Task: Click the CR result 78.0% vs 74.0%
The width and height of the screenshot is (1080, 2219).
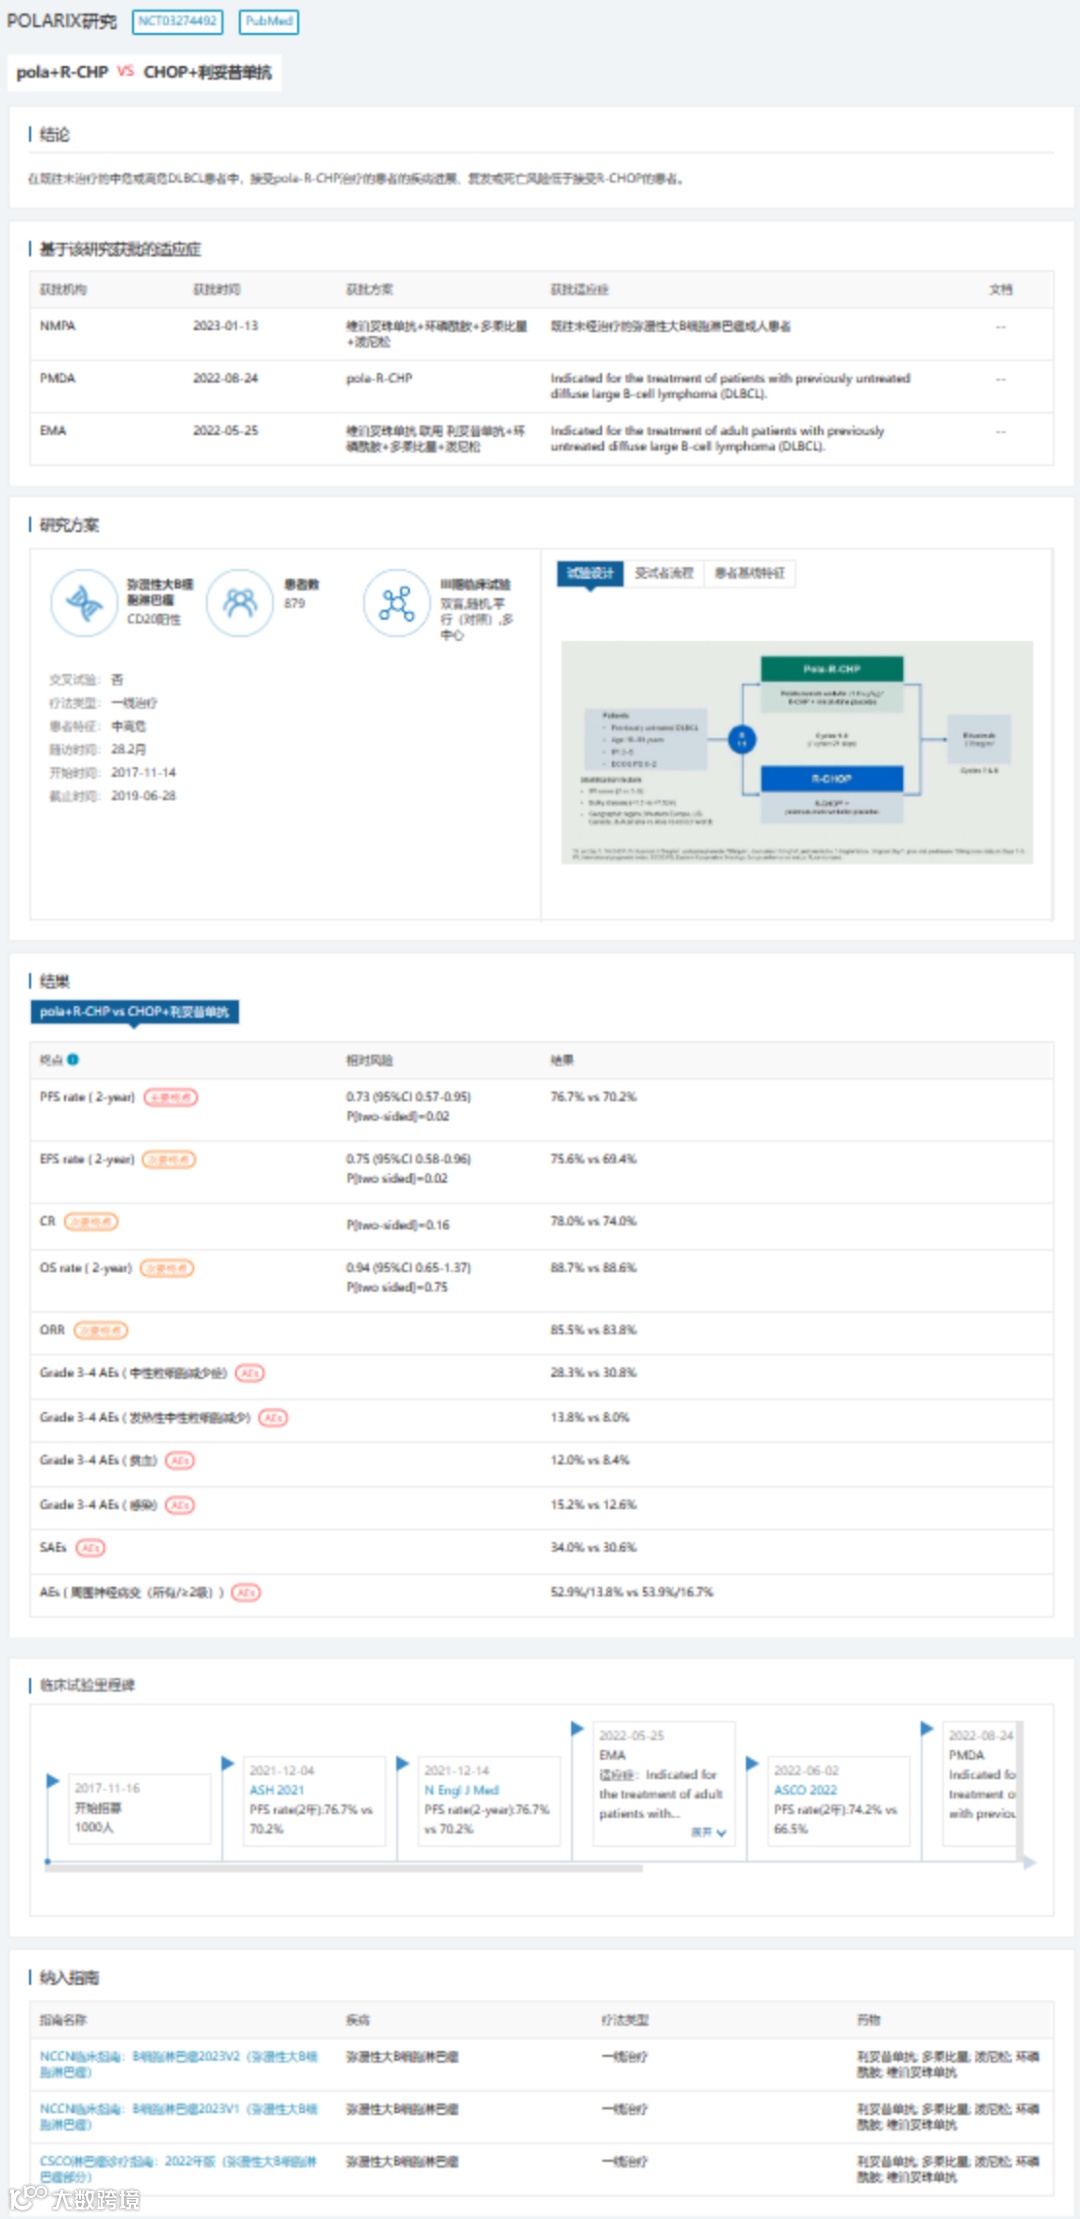Action: tap(593, 1221)
